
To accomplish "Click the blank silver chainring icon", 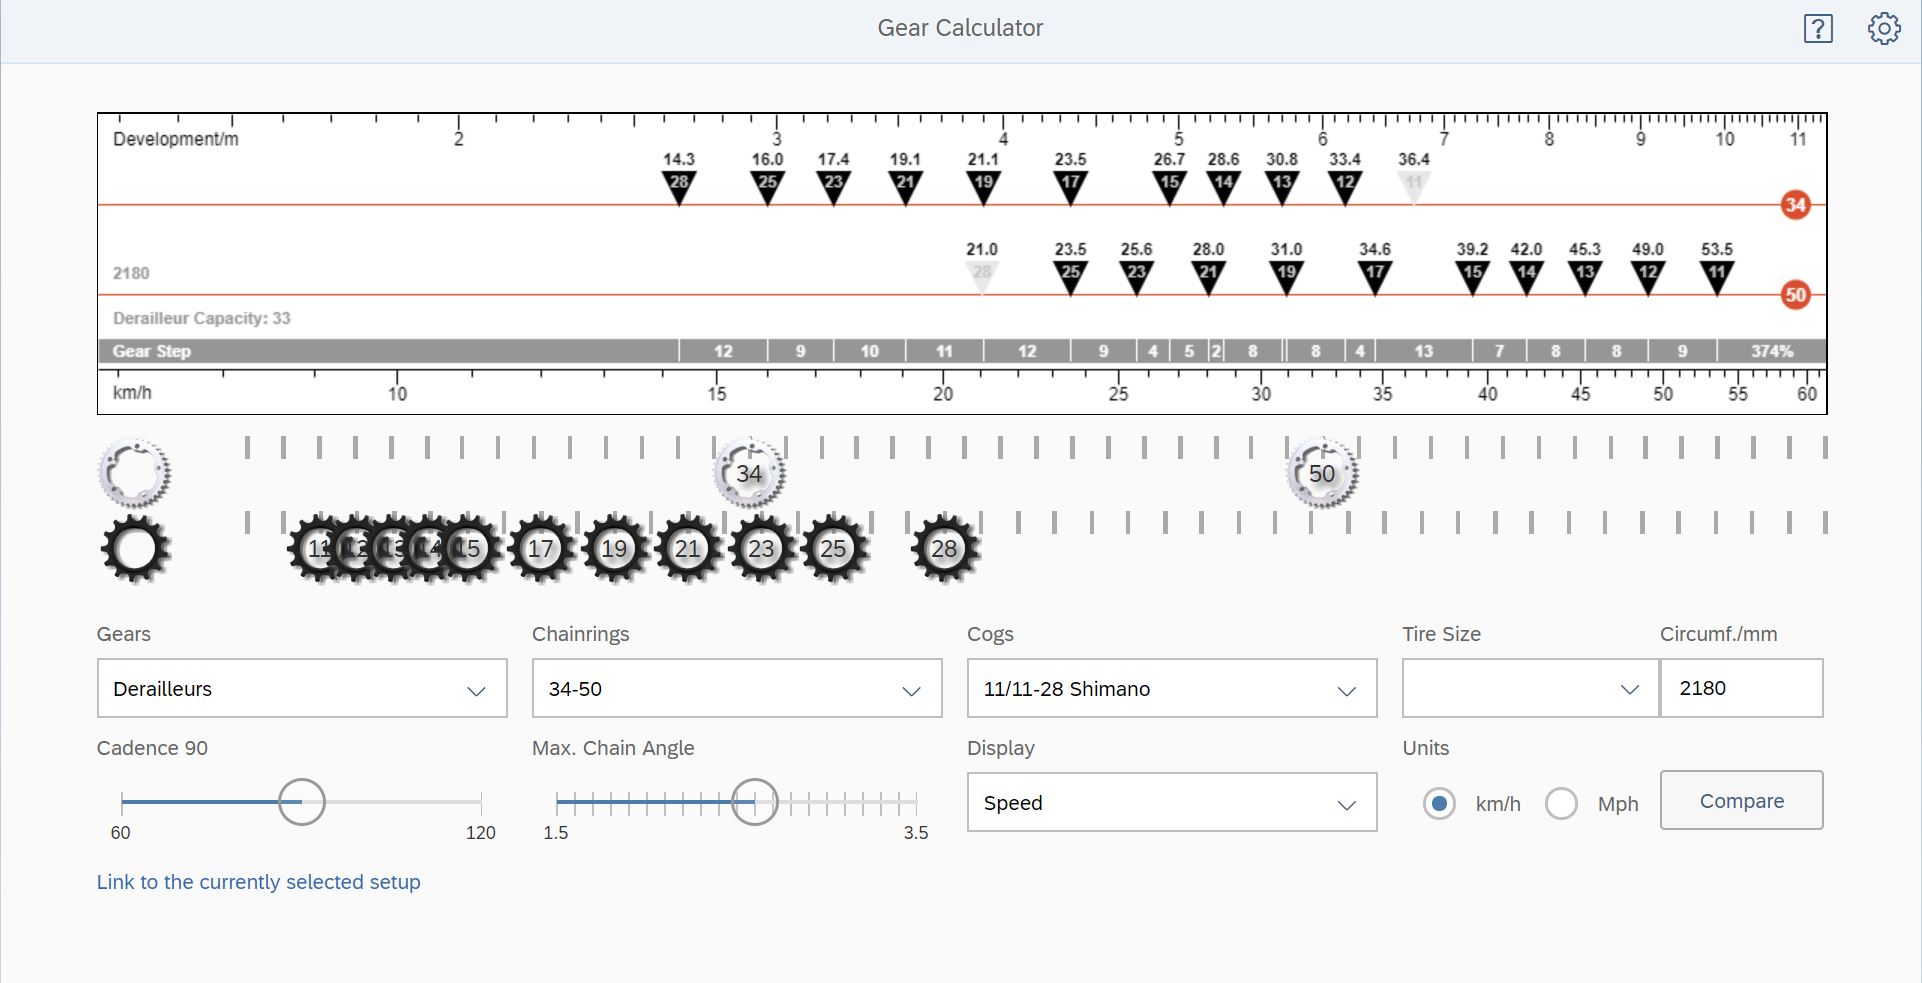I will [135, 472].
